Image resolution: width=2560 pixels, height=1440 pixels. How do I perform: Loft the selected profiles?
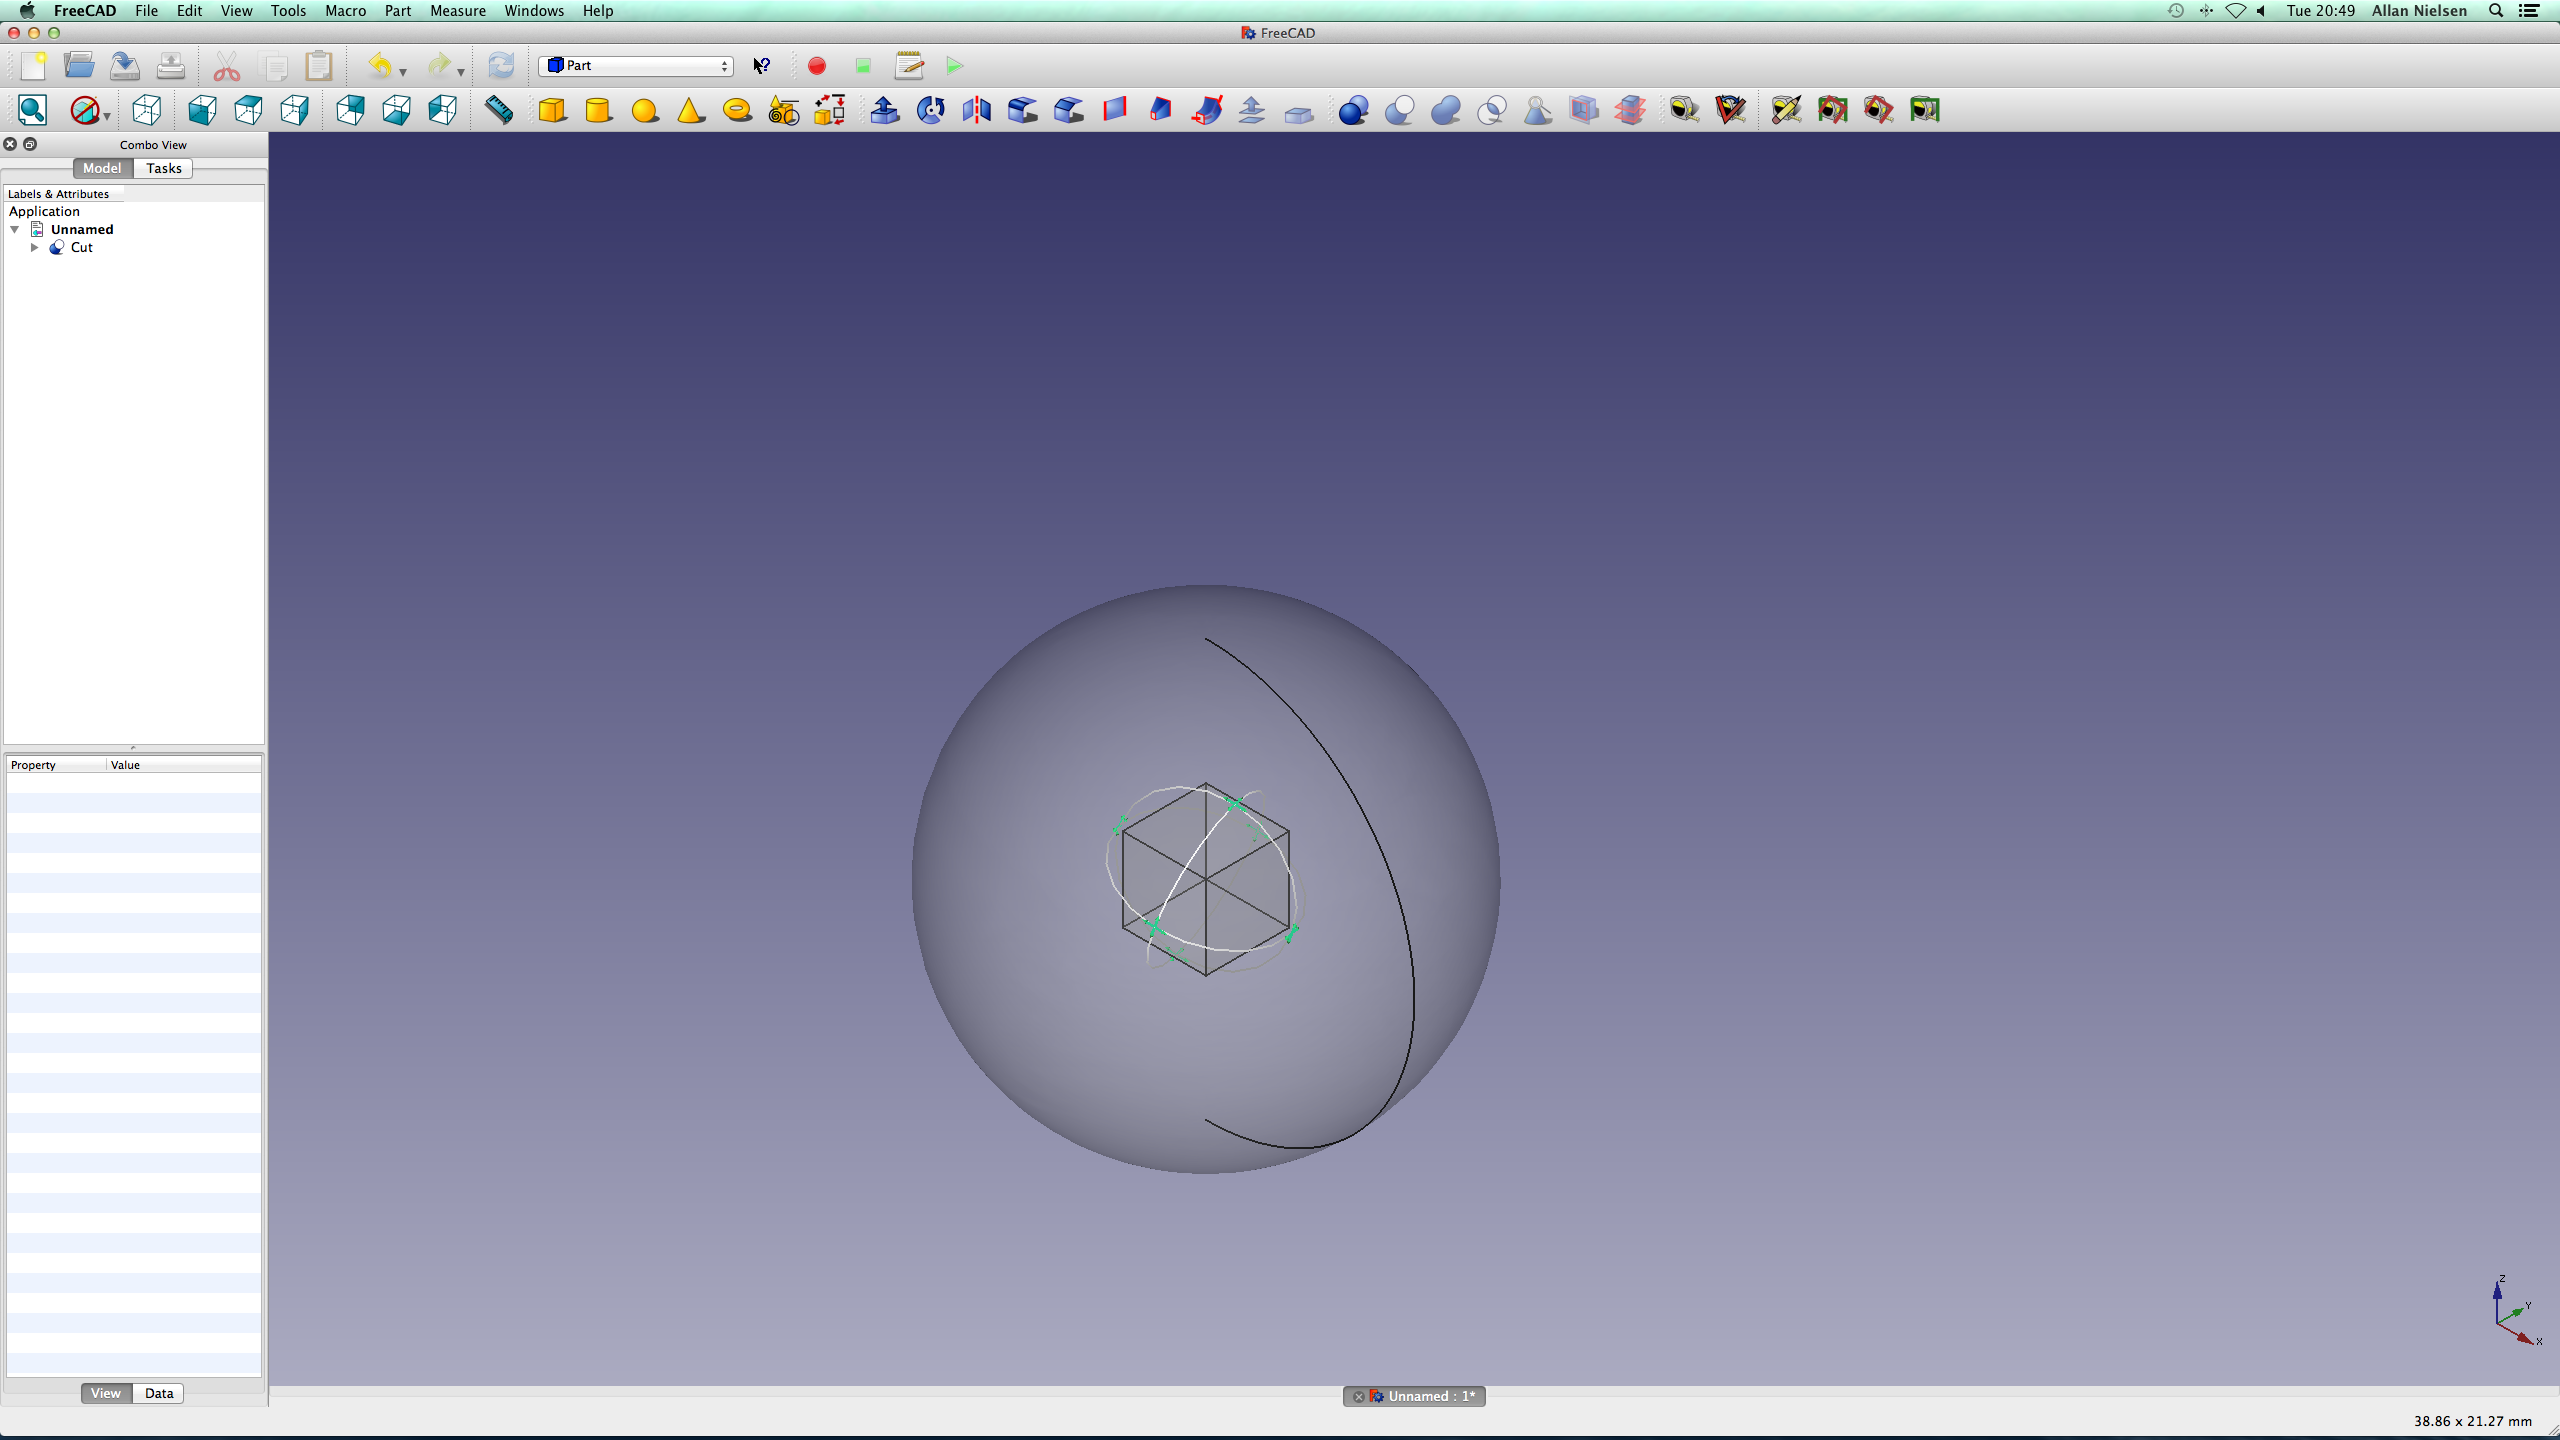tap(1161, 110)
